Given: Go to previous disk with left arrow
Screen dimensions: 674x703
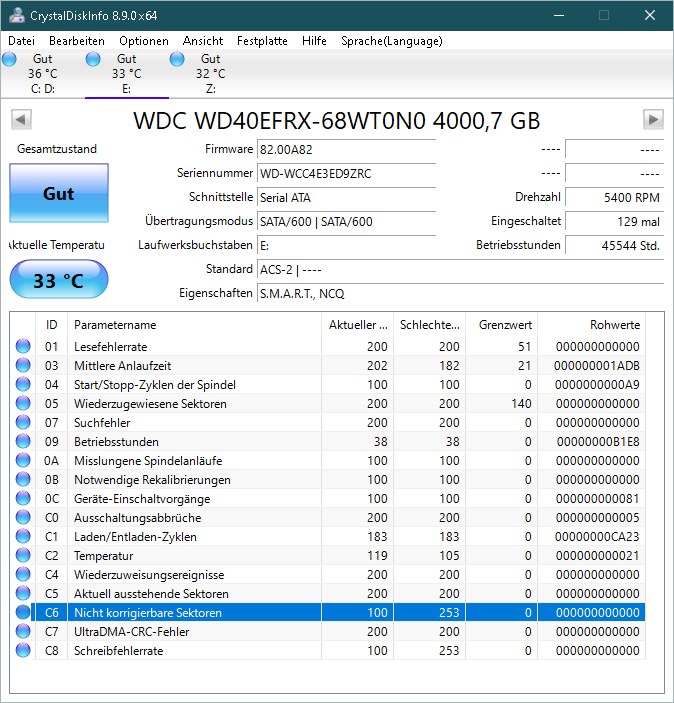Looking at the screenshot, I should pyautogui.click(x=21, y=120).
